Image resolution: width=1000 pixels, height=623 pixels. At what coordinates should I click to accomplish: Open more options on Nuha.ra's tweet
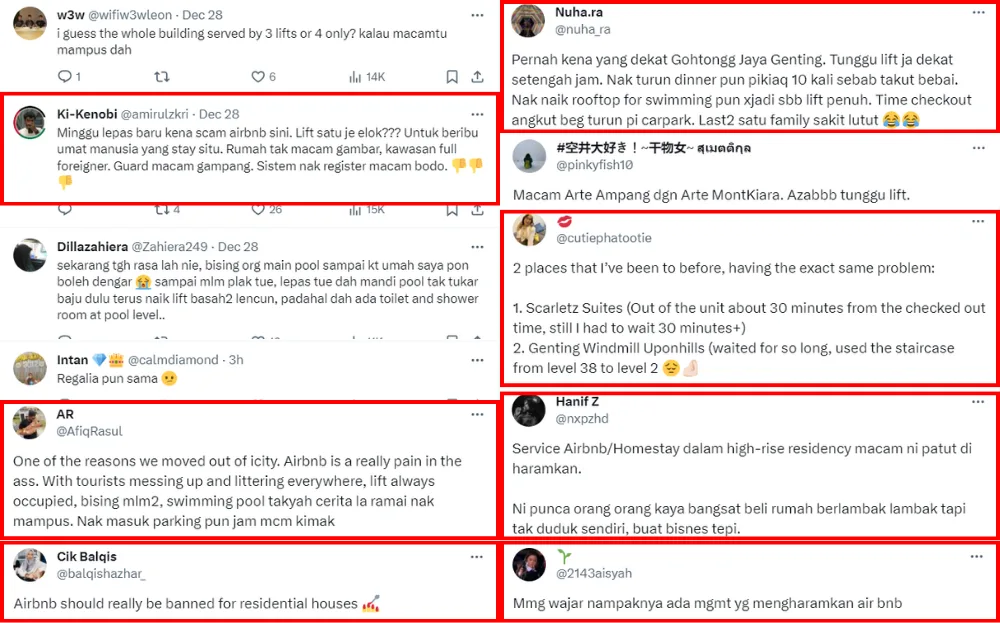977,12
